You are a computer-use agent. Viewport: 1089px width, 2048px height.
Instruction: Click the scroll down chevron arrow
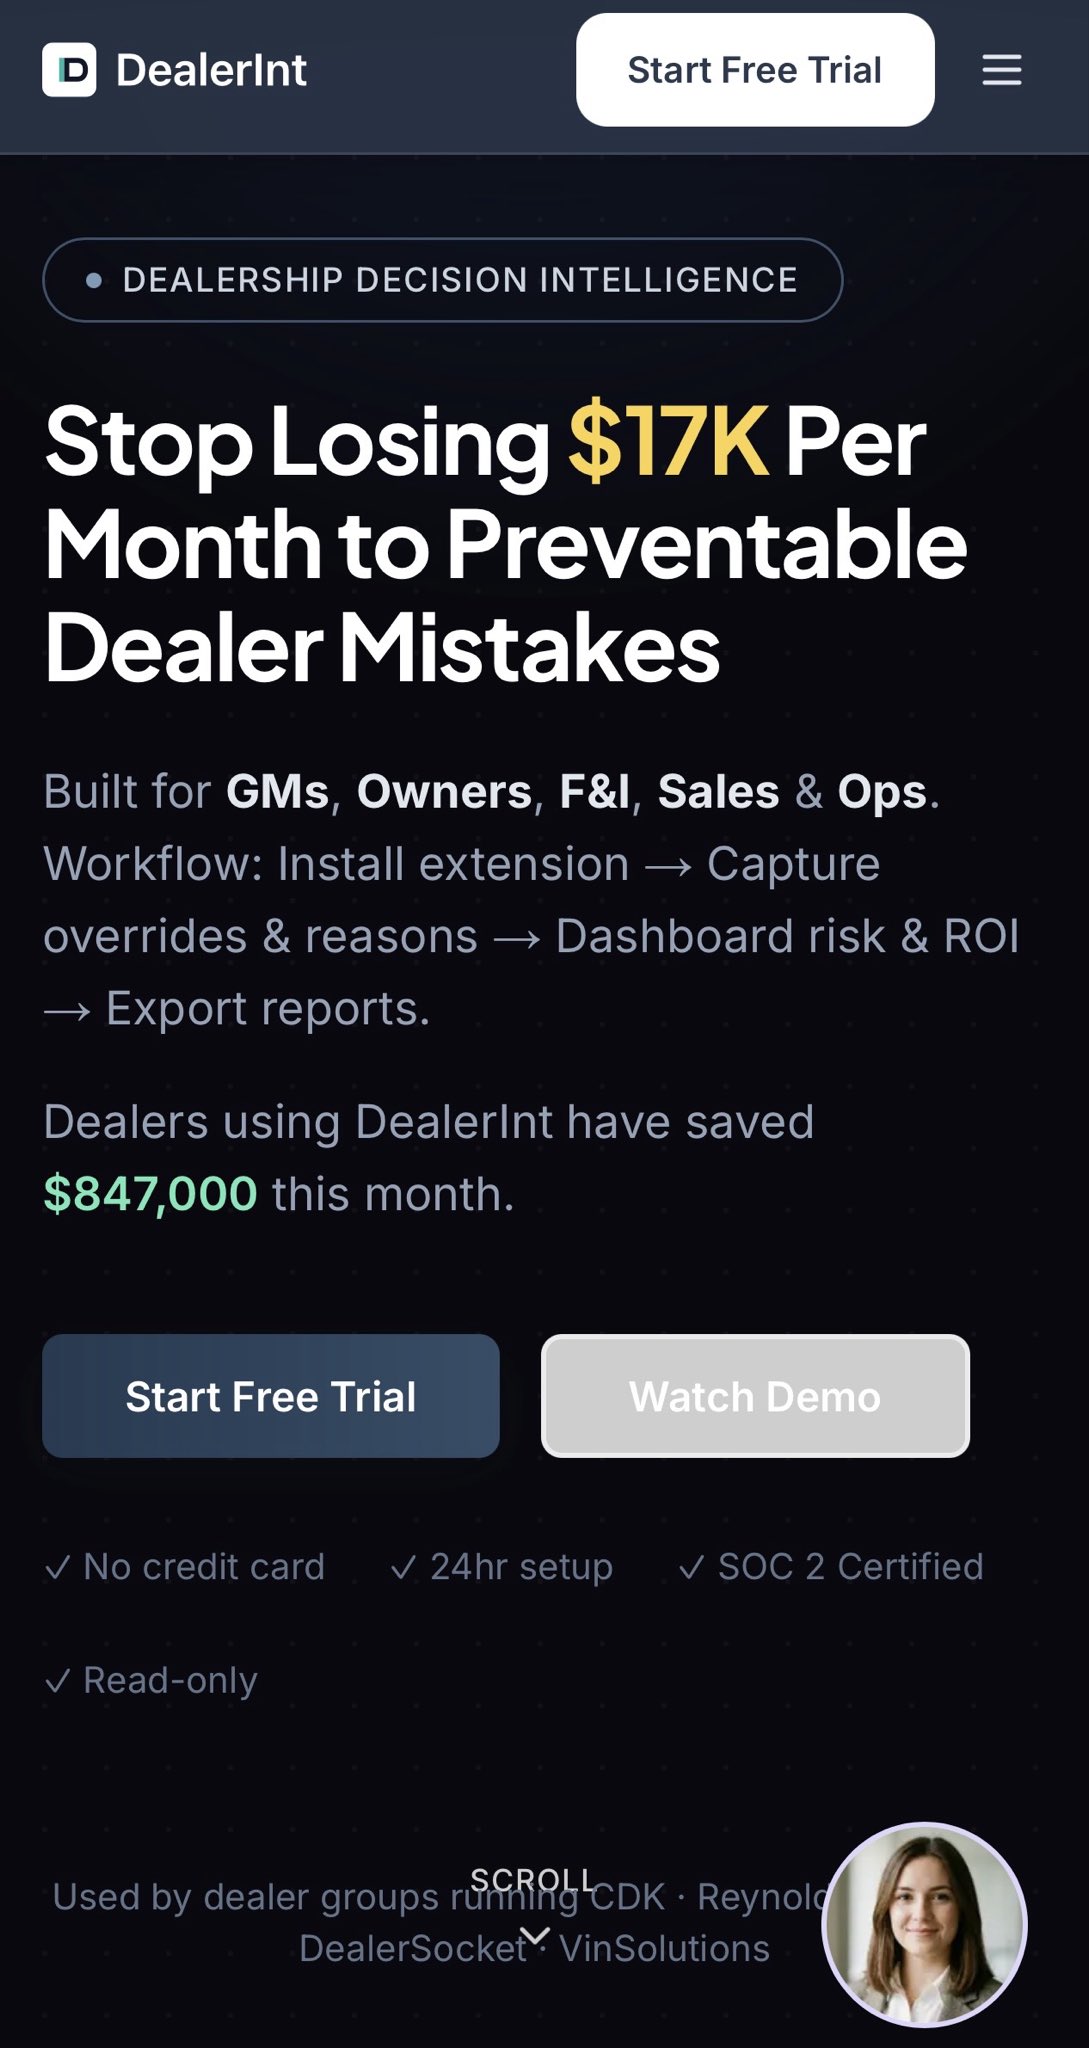[536, 1936]
